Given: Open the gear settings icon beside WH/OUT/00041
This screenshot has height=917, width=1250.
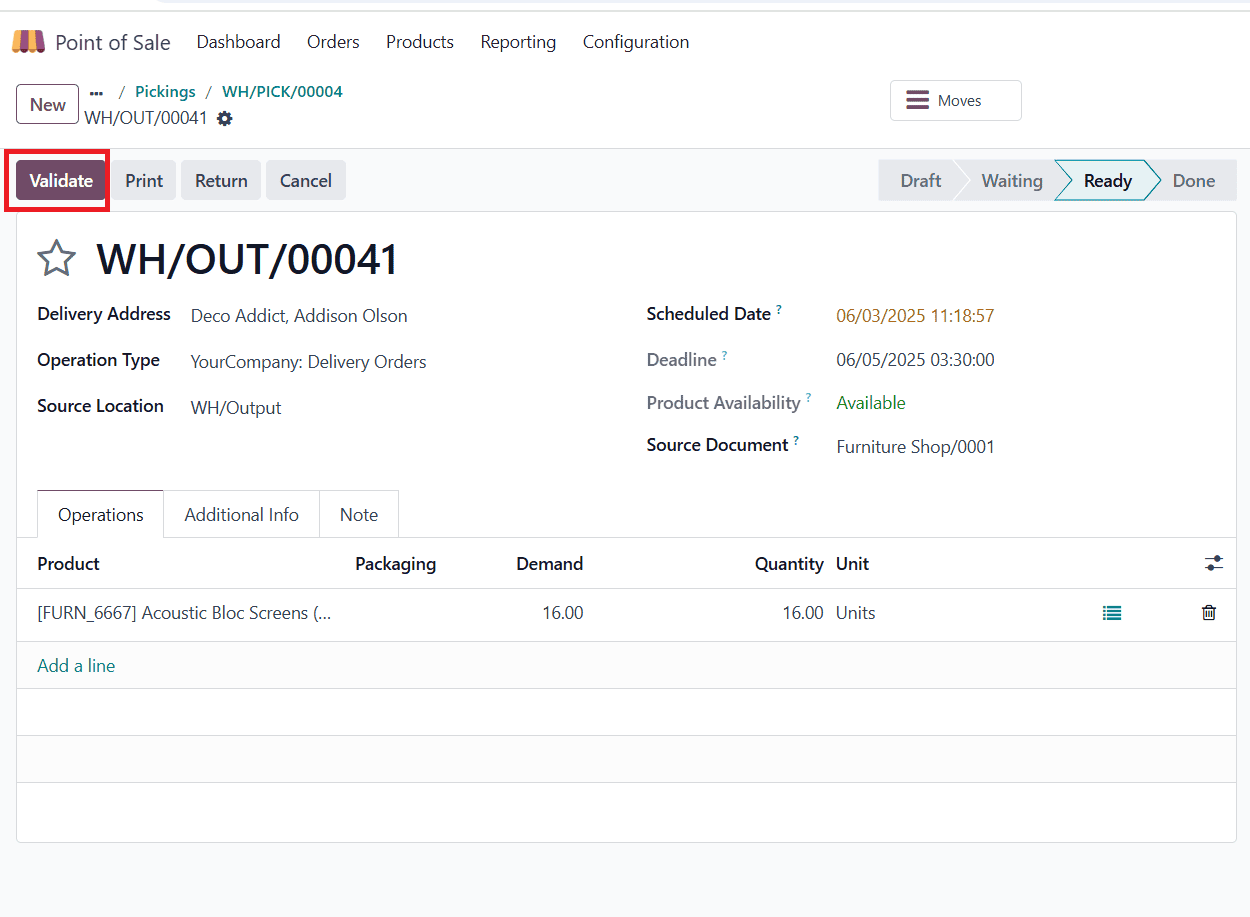Looking at the screenshot, I should click(x=225, y=119).
